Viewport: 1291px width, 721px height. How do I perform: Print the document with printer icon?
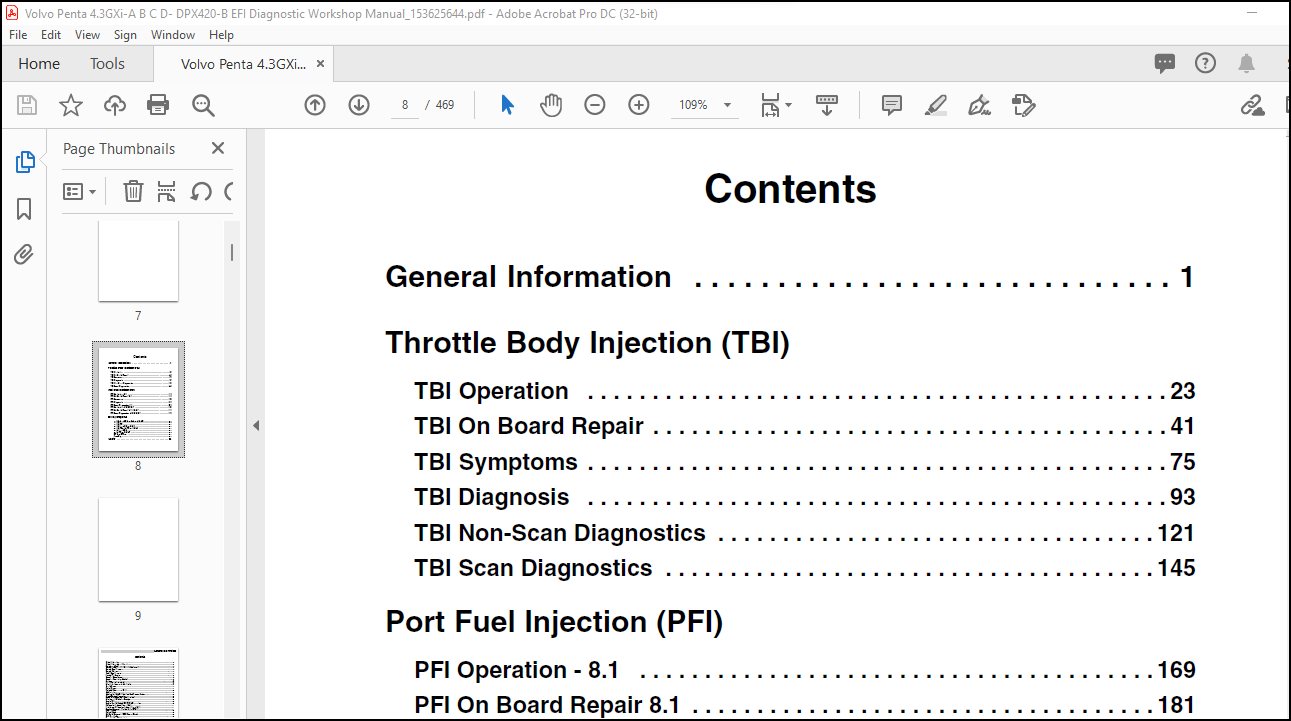pyautogui.click(x=158, y=105)
